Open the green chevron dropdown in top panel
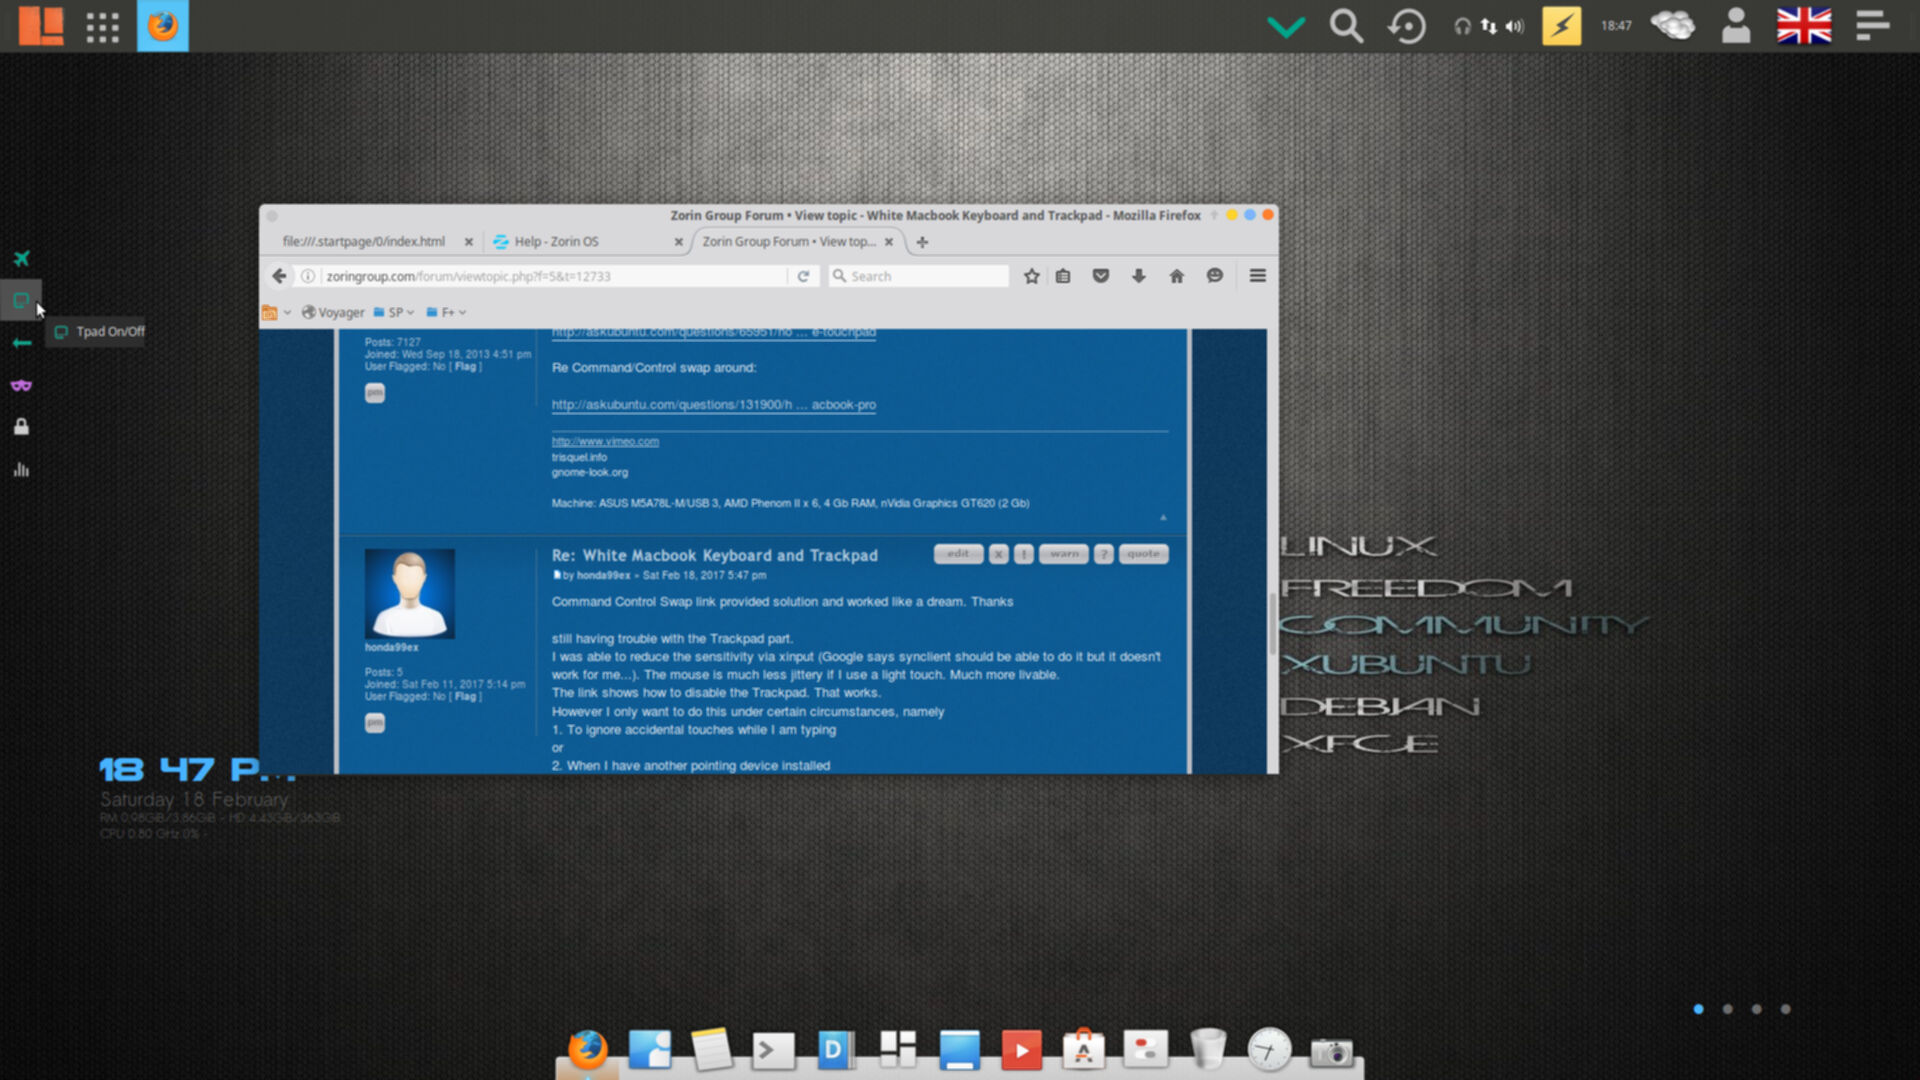1920x1080 pixels. point(1286,26)
